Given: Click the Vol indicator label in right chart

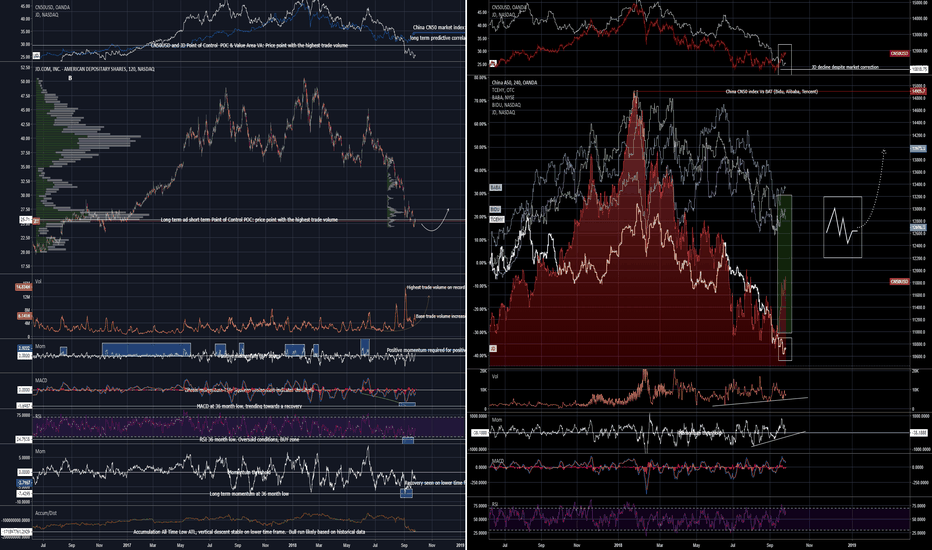Looking at the screenshot, I should [495, 376].
